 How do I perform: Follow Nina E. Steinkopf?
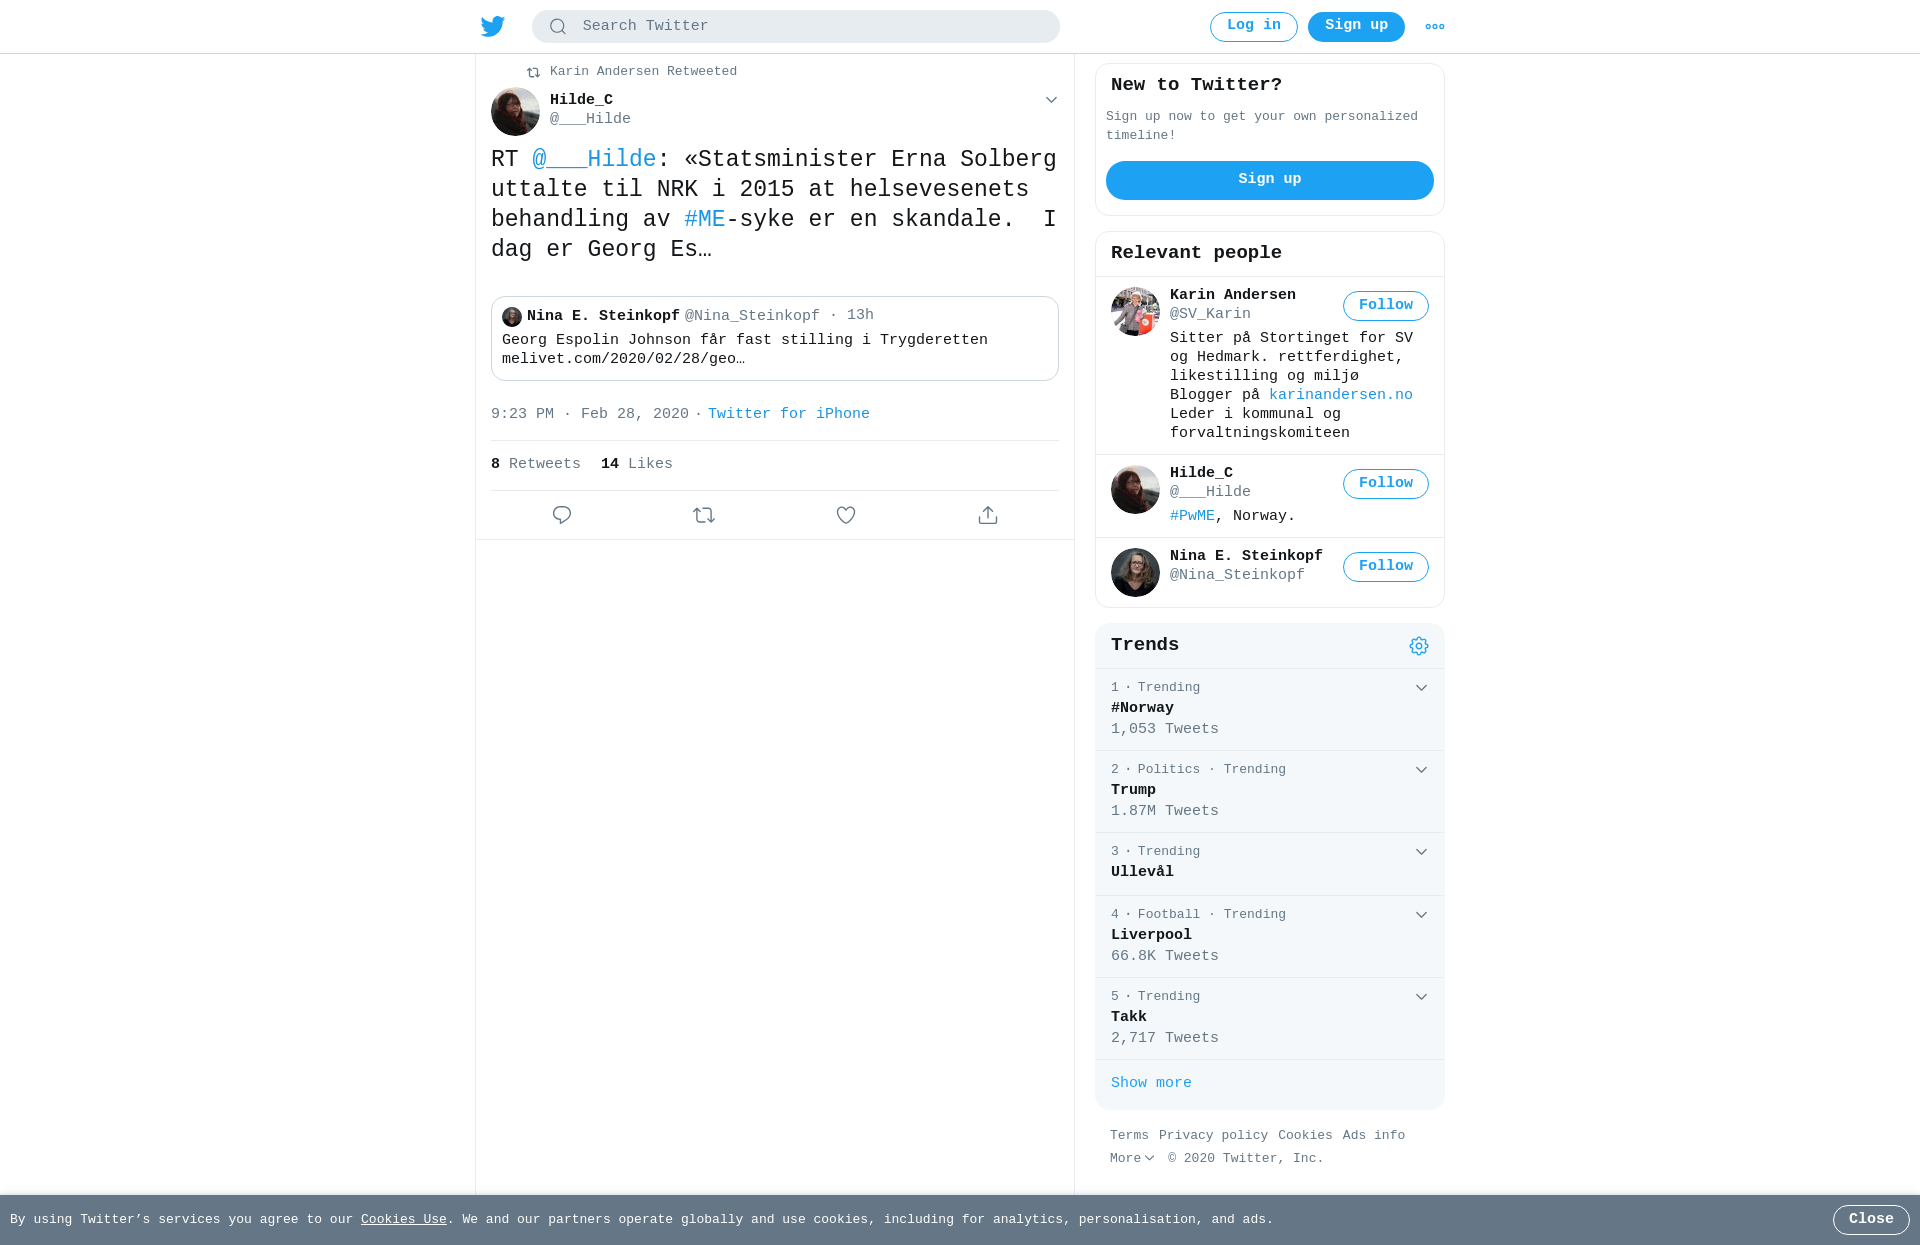[x=1386, y=567]
